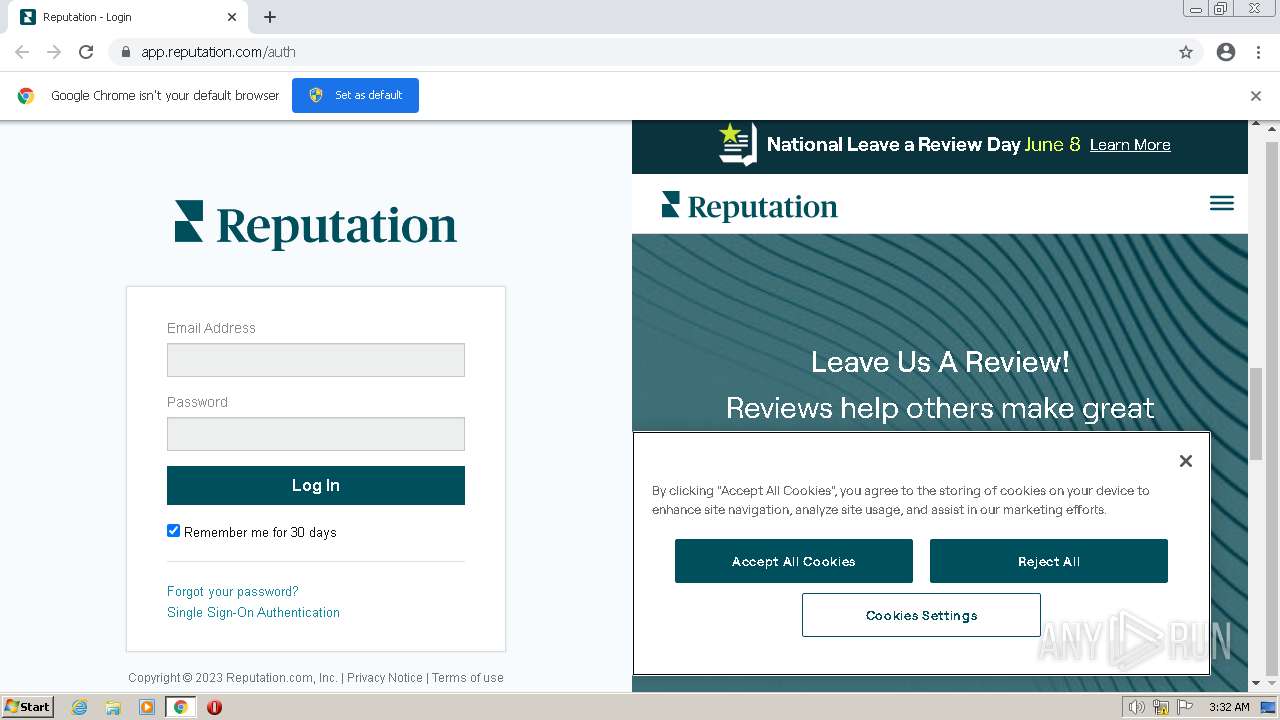The height and width of the screenshot is (720, 1280).
Task: Click the right panel scrollbar thumb
Action: pos(1257,414)
